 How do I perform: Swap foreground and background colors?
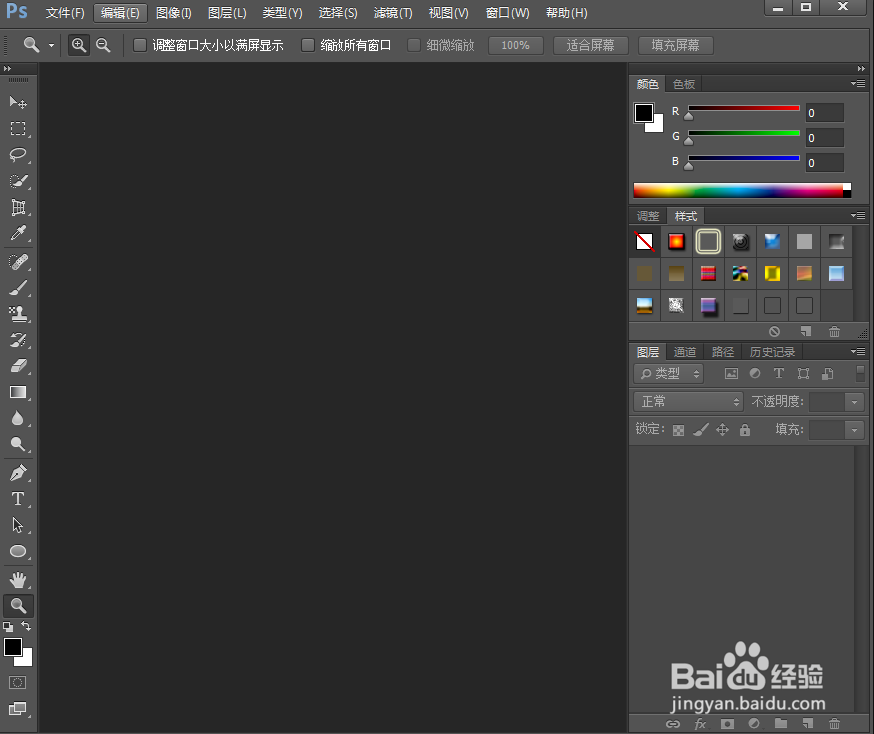[x=26, y=626]
